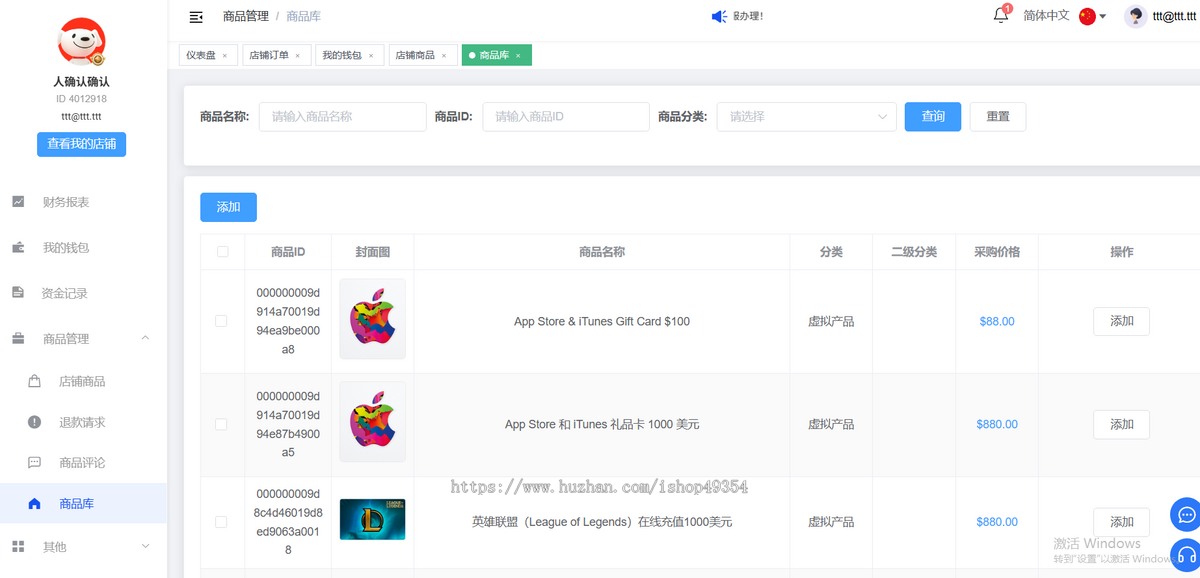The image size is (1200, 578).
Task: Focus the 商品ID input field
Action: coord(566,116)
